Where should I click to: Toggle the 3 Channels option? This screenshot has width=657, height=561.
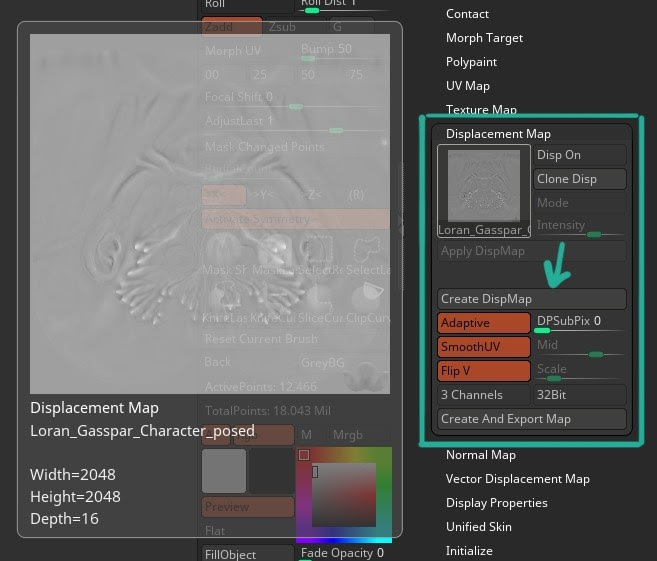tap(484, 395)
